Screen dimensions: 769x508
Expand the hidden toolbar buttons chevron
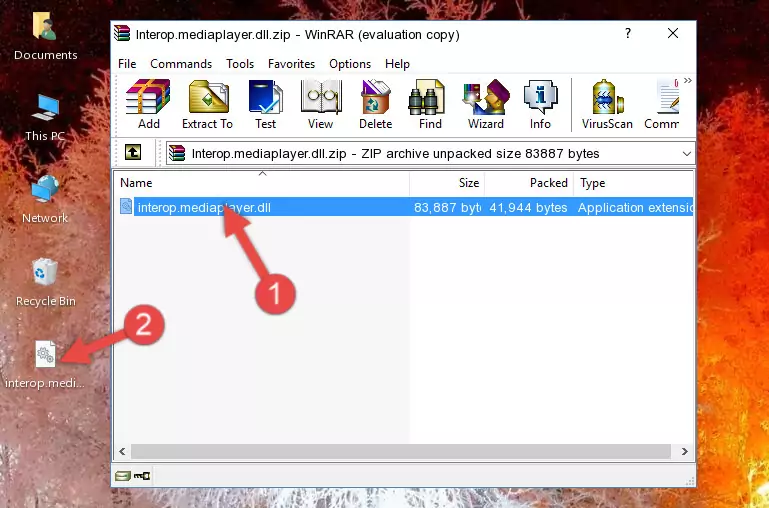pos(688,80)
